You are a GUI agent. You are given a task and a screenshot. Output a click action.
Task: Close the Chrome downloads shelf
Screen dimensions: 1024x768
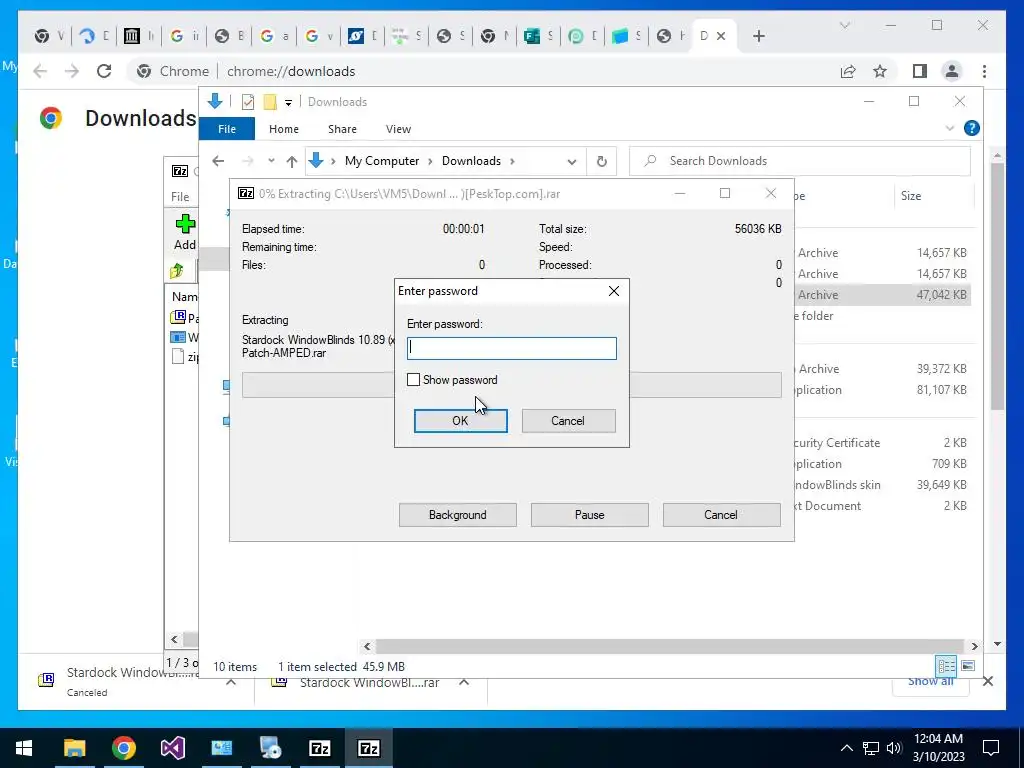(x=987, y=681)
